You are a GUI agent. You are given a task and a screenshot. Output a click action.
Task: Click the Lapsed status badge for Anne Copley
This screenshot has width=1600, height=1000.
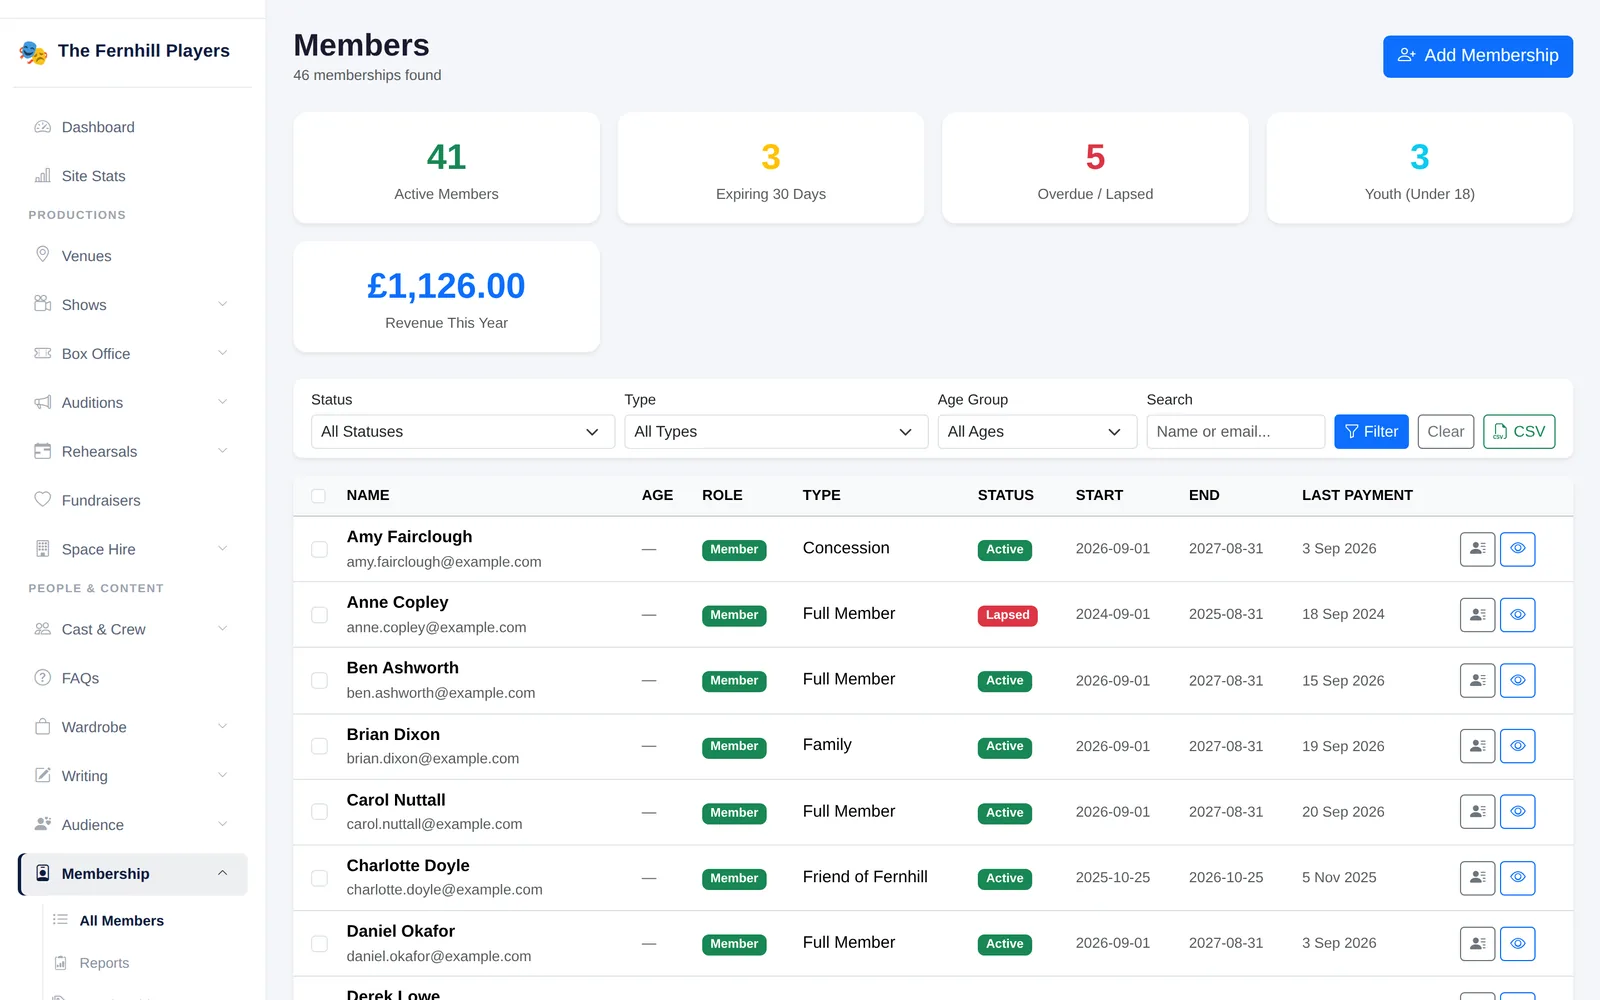1007,616
